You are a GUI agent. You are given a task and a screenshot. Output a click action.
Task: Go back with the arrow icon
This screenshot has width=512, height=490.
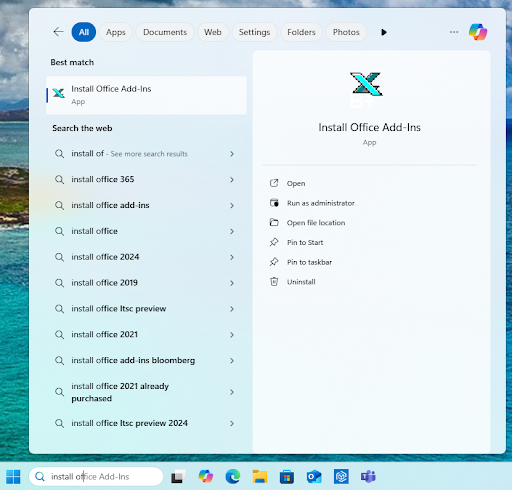pos(58,32)
